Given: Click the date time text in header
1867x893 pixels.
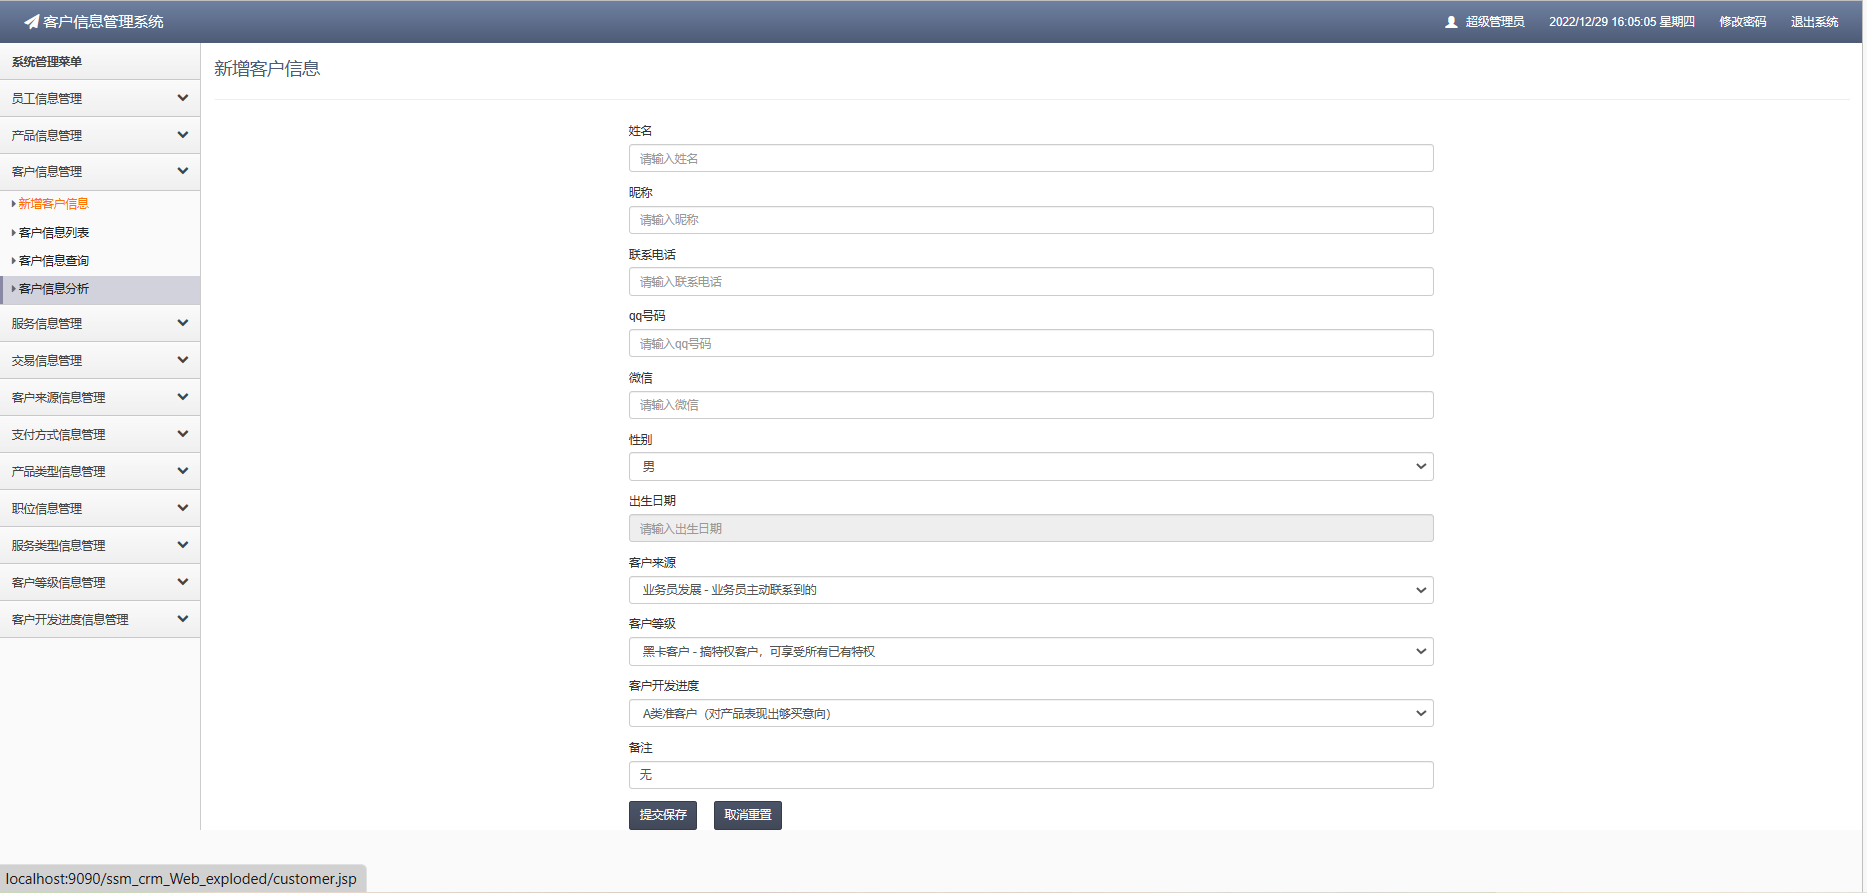Looking at the screenshot, I should click(x=1621, y=22).
